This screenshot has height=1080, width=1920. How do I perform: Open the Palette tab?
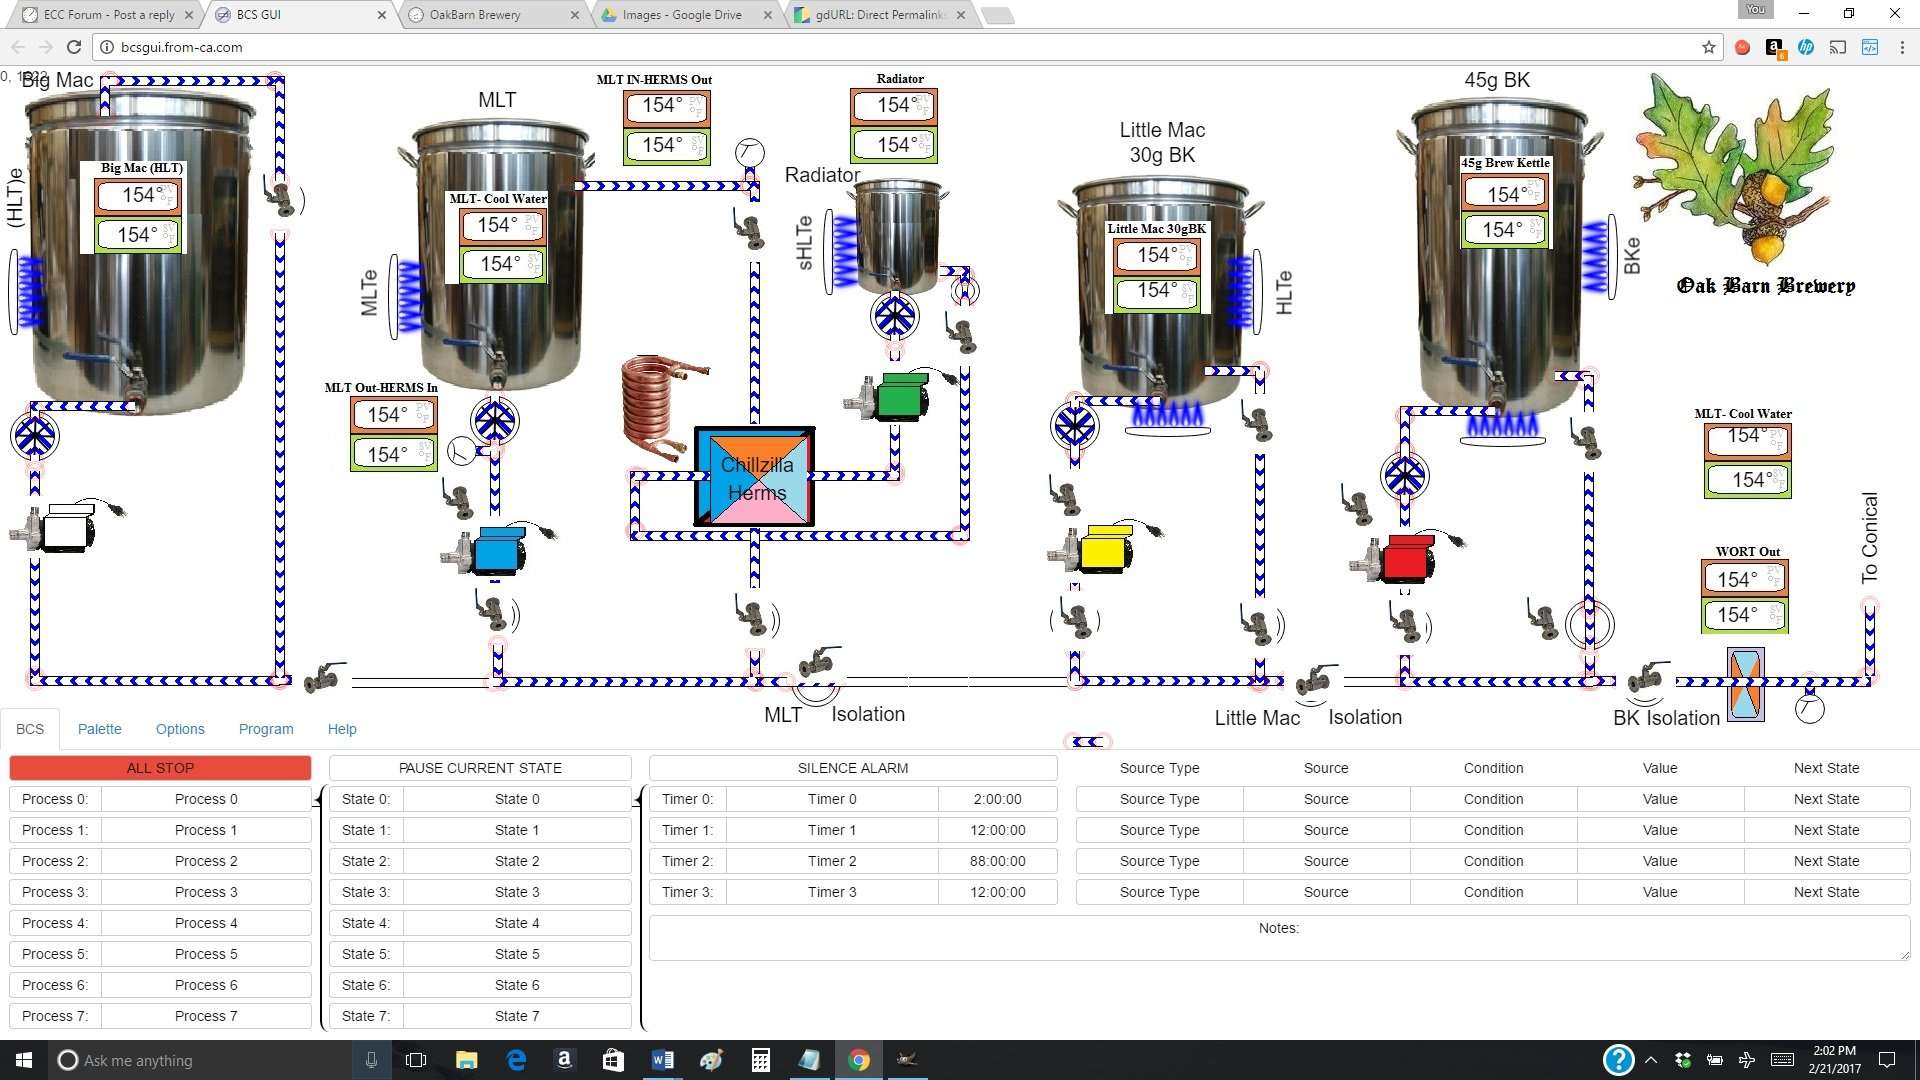(100, 729)
